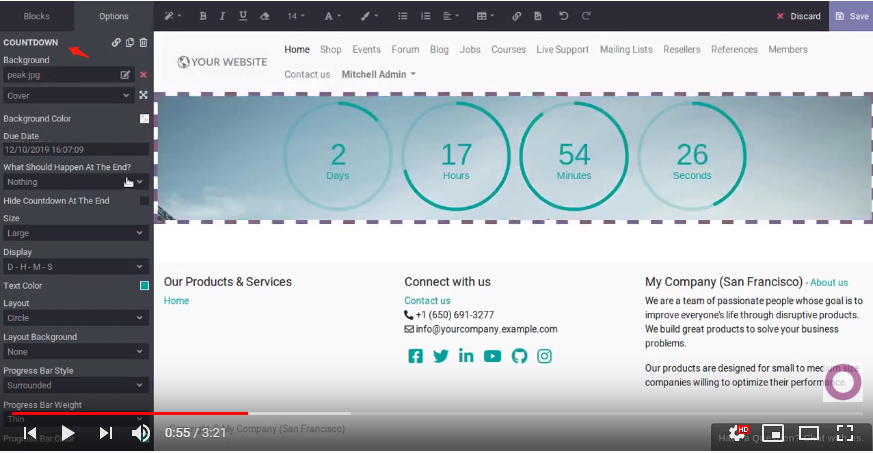Toggle video fullscreen mode

point(845,433)
